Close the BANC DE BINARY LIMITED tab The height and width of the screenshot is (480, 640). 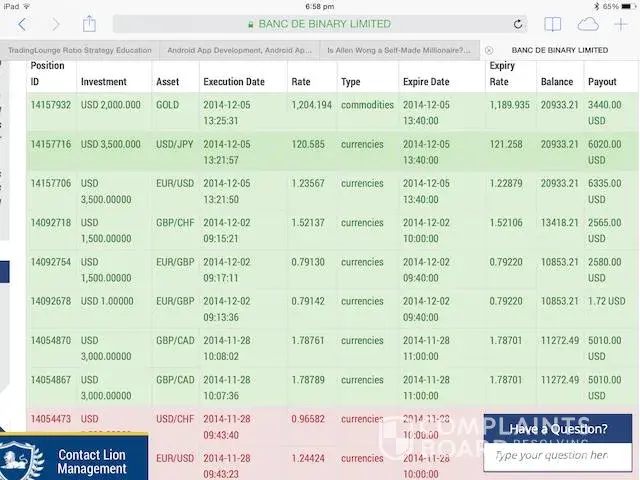click(489, 50)
